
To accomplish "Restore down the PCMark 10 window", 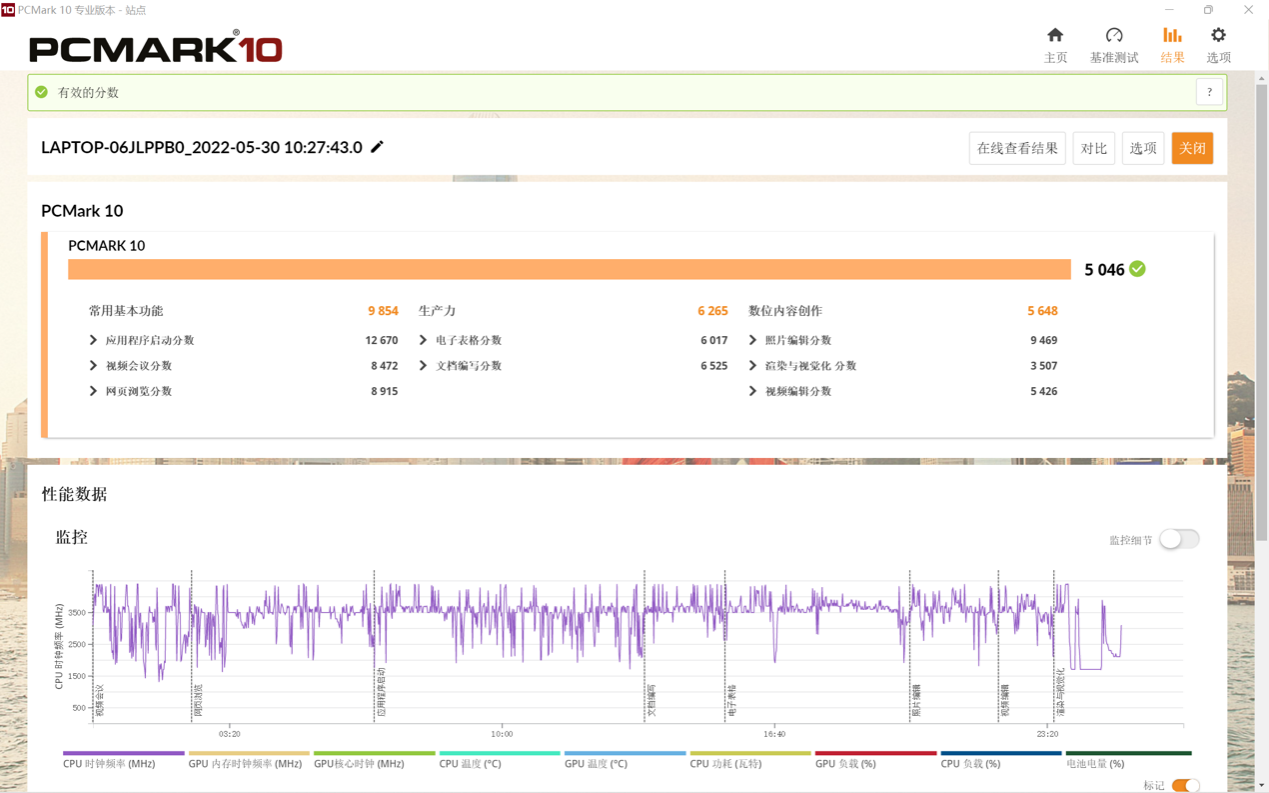I will pyautogui.click(x=1208, y=10).
